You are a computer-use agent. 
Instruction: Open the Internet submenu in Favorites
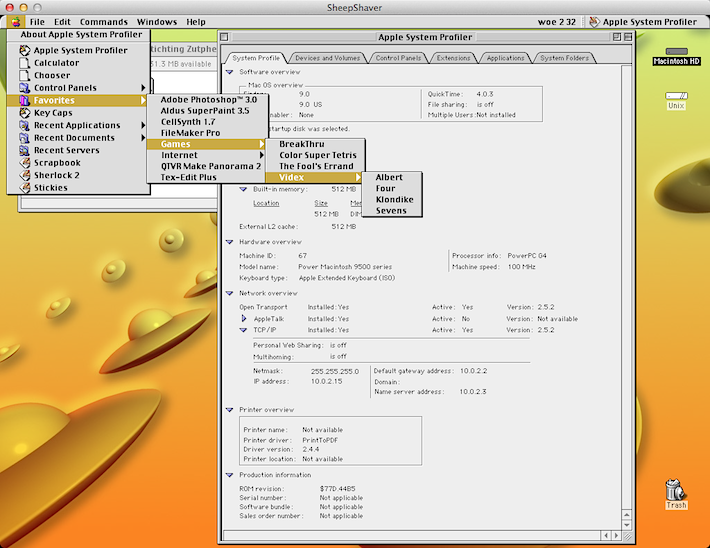(208, 155)
